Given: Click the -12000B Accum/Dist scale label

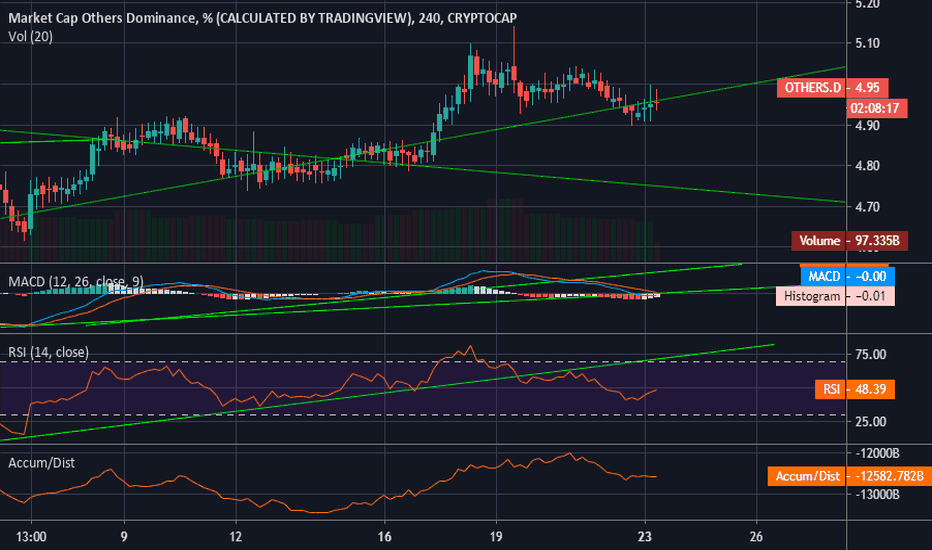Looking at the screenshot, I should click(877, 454).
